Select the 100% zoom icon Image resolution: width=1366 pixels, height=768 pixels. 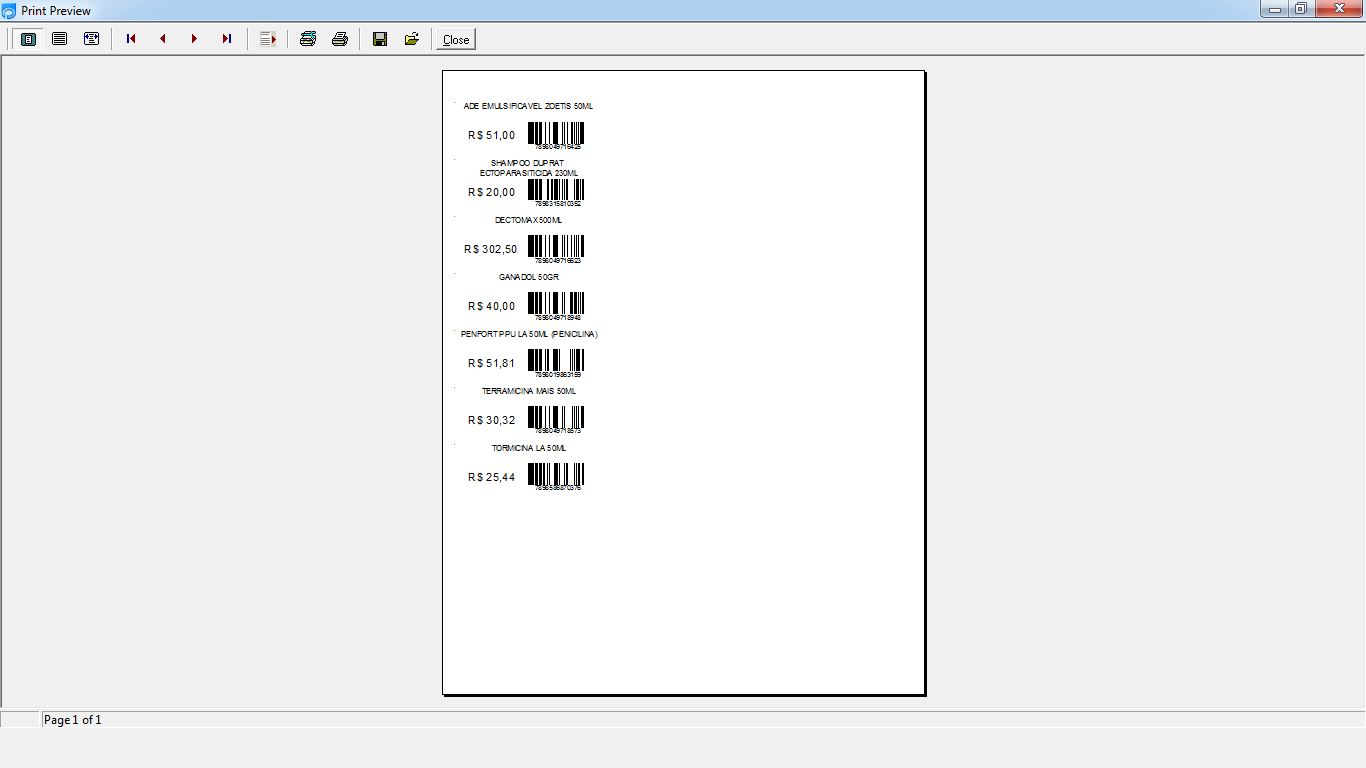(60, 39)
